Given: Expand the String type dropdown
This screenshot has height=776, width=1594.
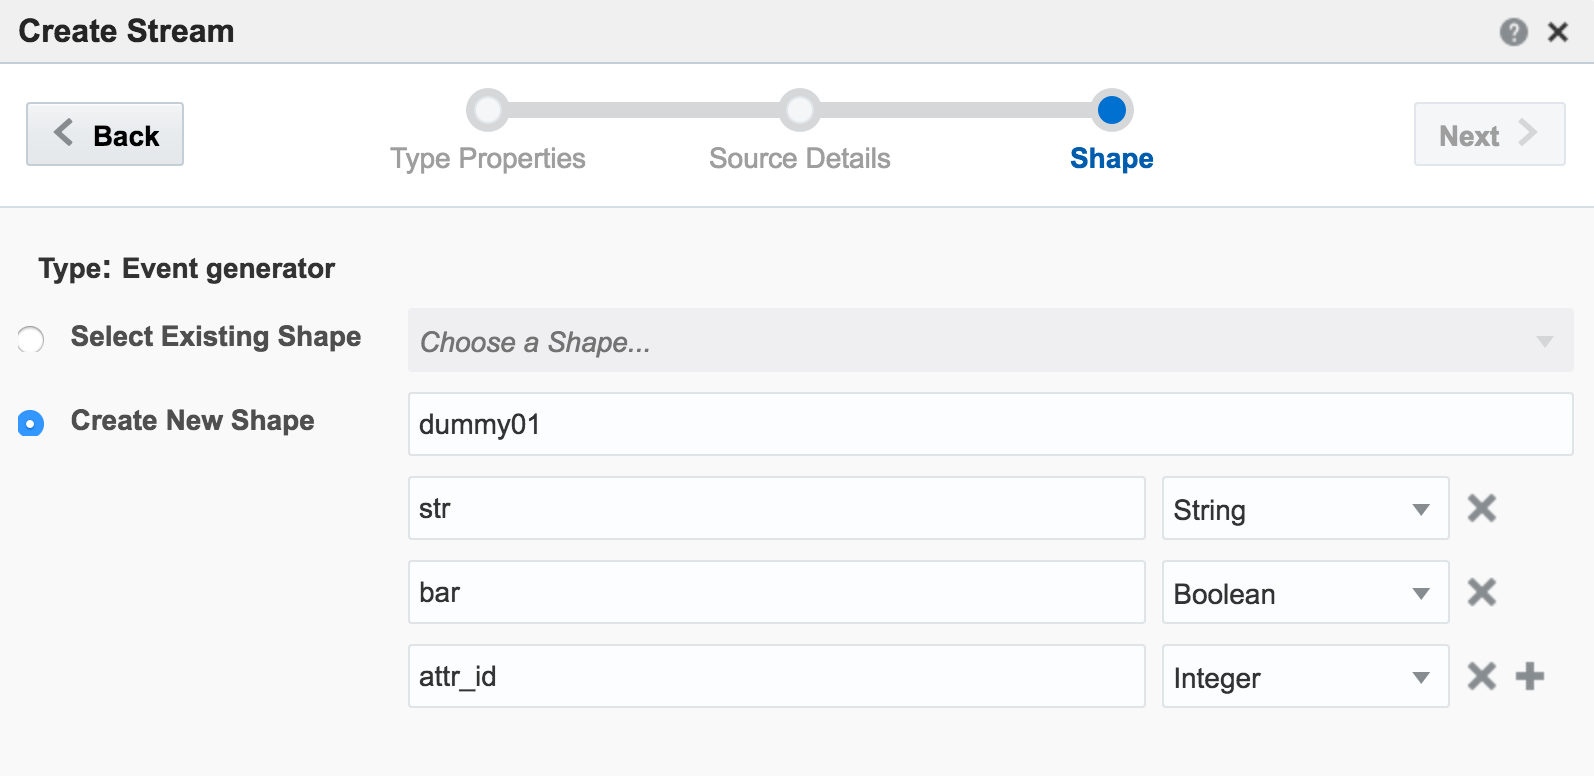Looking at the screenshot, I should pyautogui.click(x=1304, y=509).
